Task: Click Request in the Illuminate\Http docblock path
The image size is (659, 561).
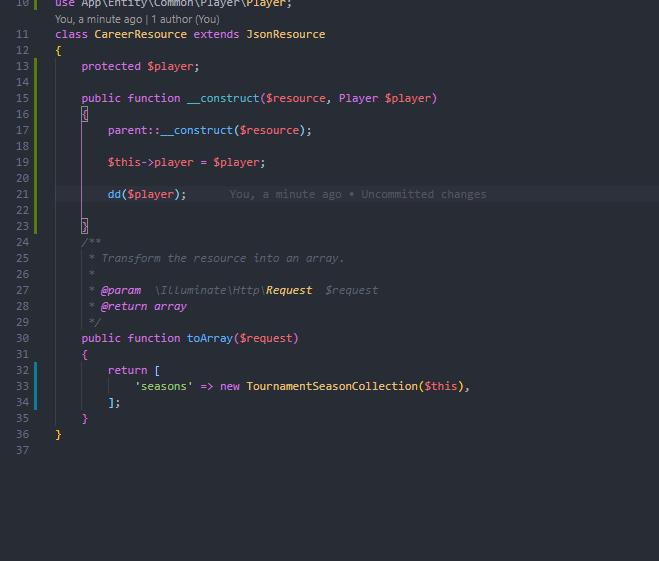Action: [x=289, y=290]
